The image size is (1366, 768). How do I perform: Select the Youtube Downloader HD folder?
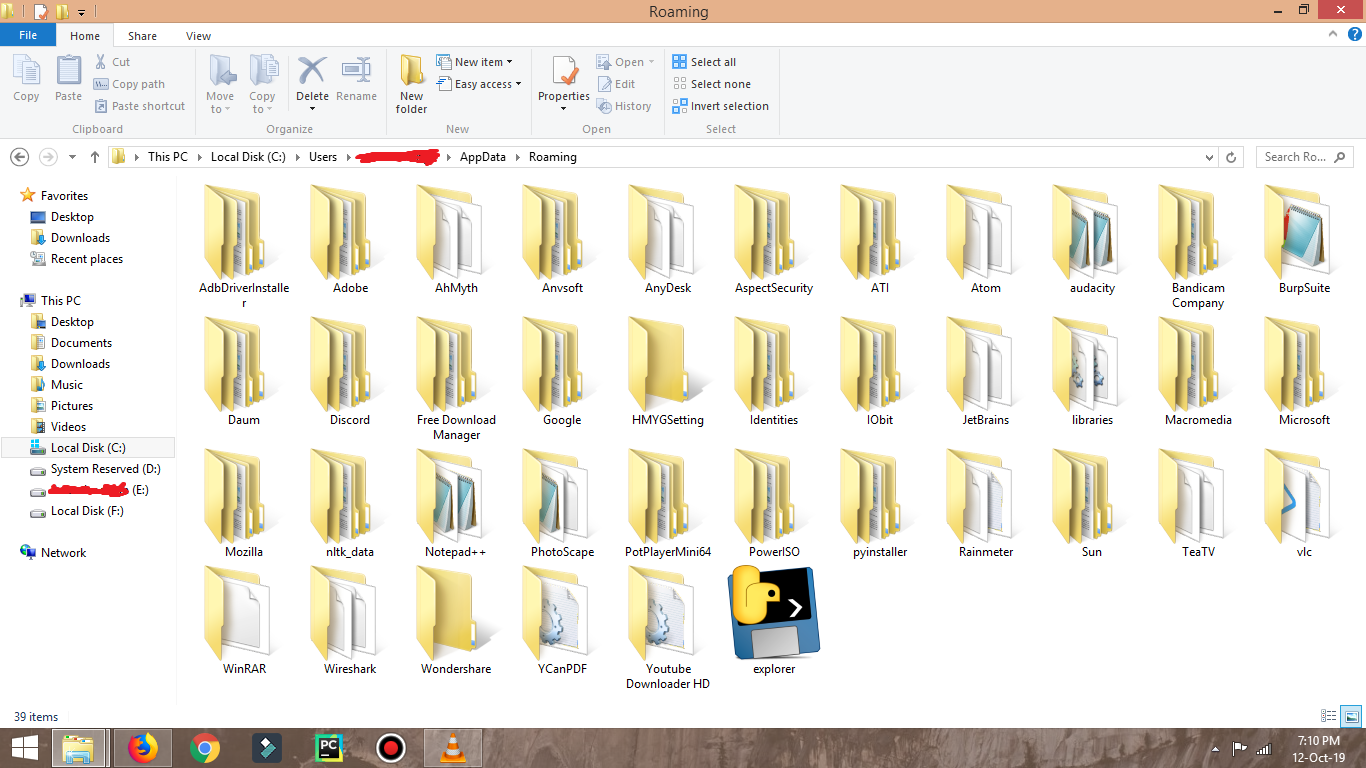click(x=668, y=628)
